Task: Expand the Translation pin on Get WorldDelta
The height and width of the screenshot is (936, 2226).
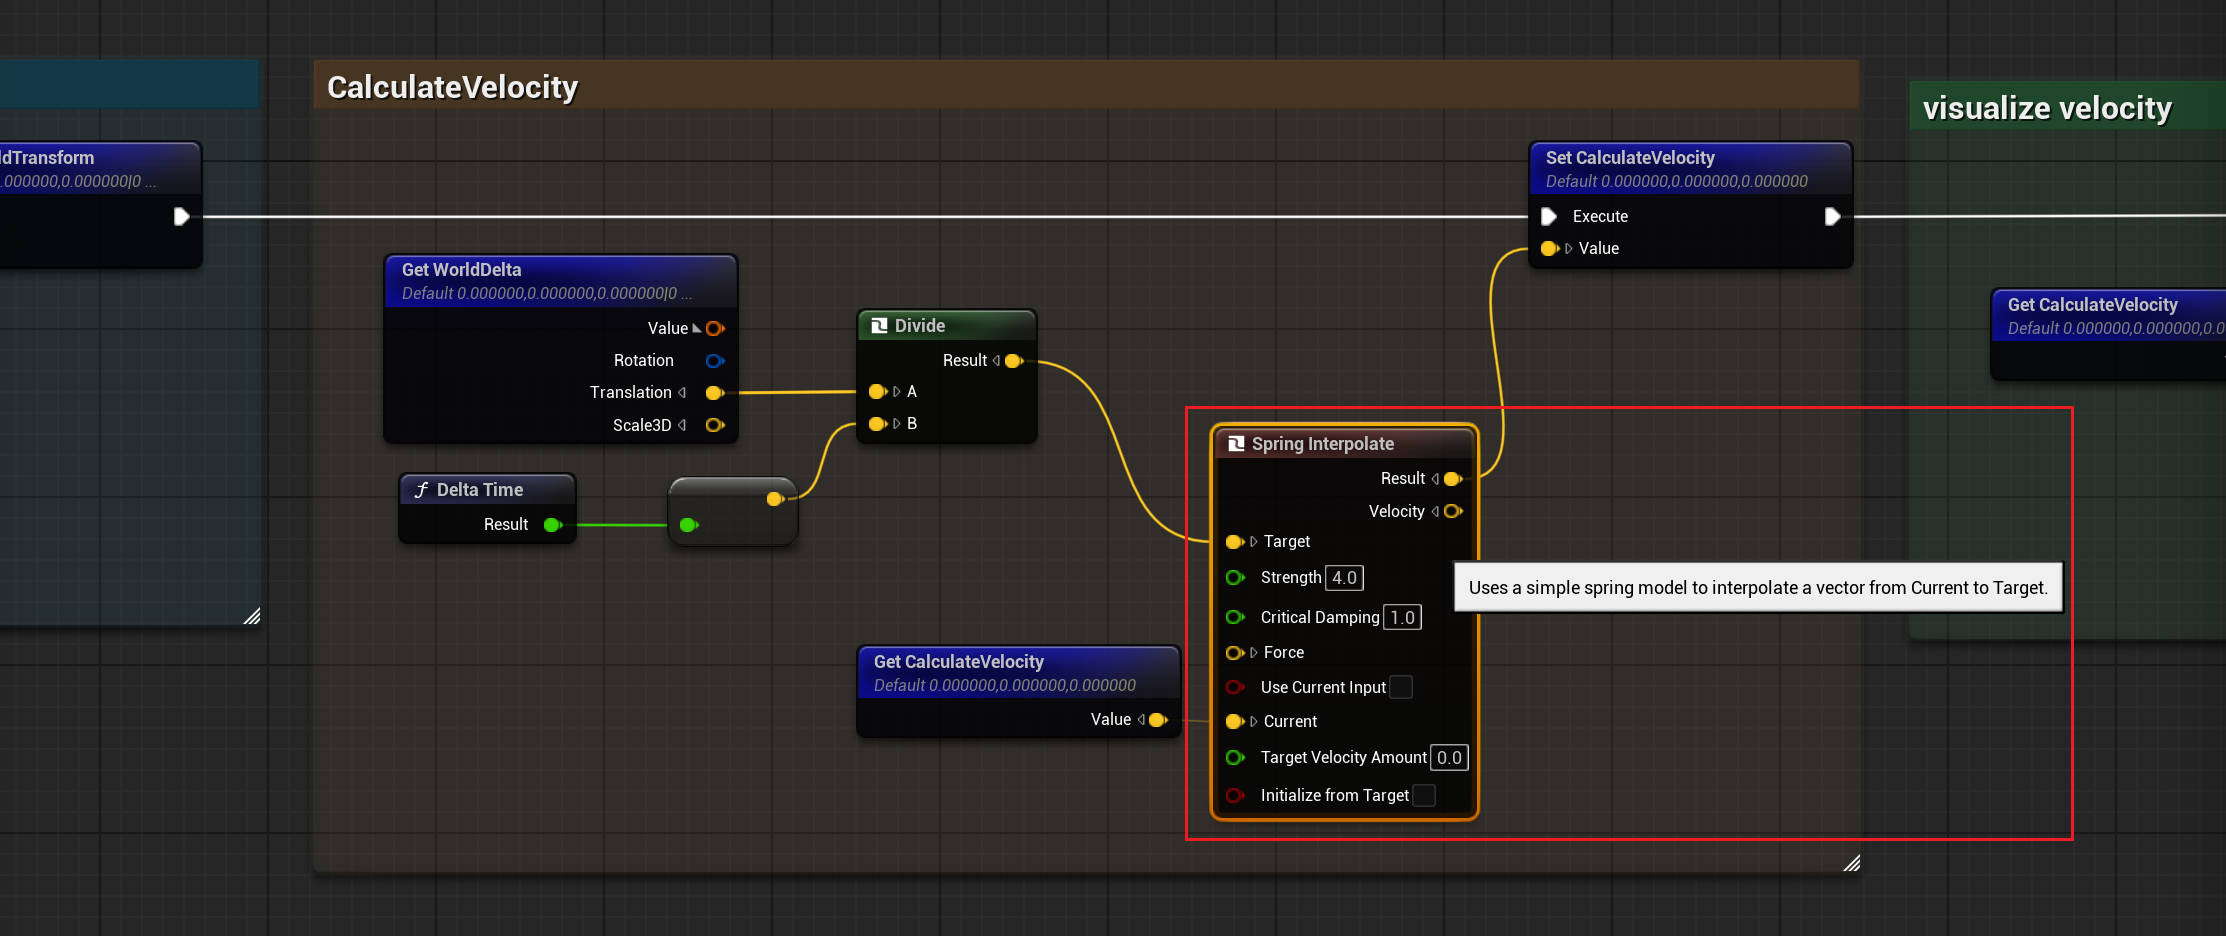Action: 682,393
